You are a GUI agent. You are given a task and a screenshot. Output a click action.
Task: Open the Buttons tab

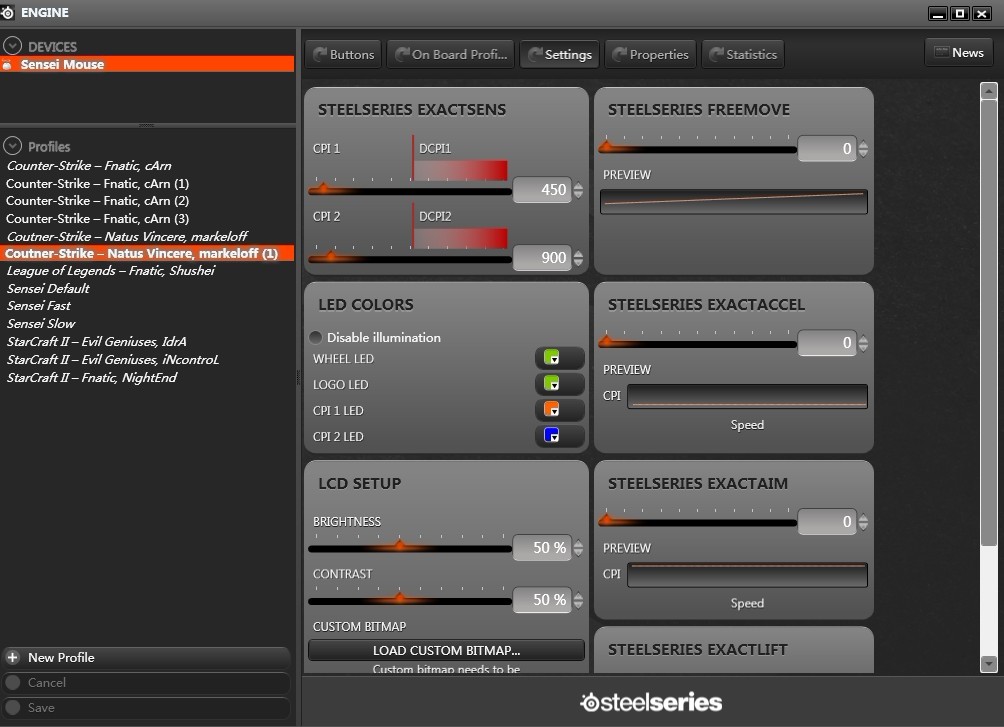pos(344,54)
